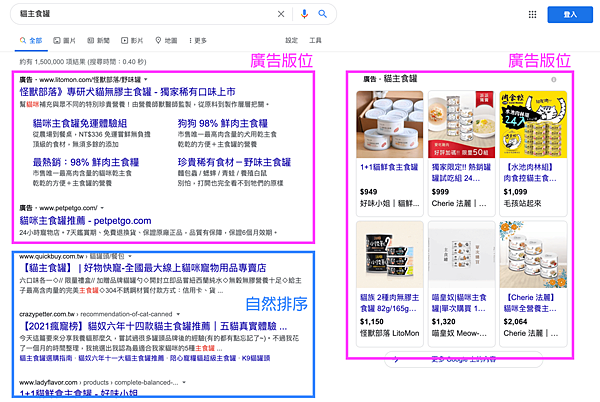Click the 更多 Google 上的內容 button

[463, 360]
